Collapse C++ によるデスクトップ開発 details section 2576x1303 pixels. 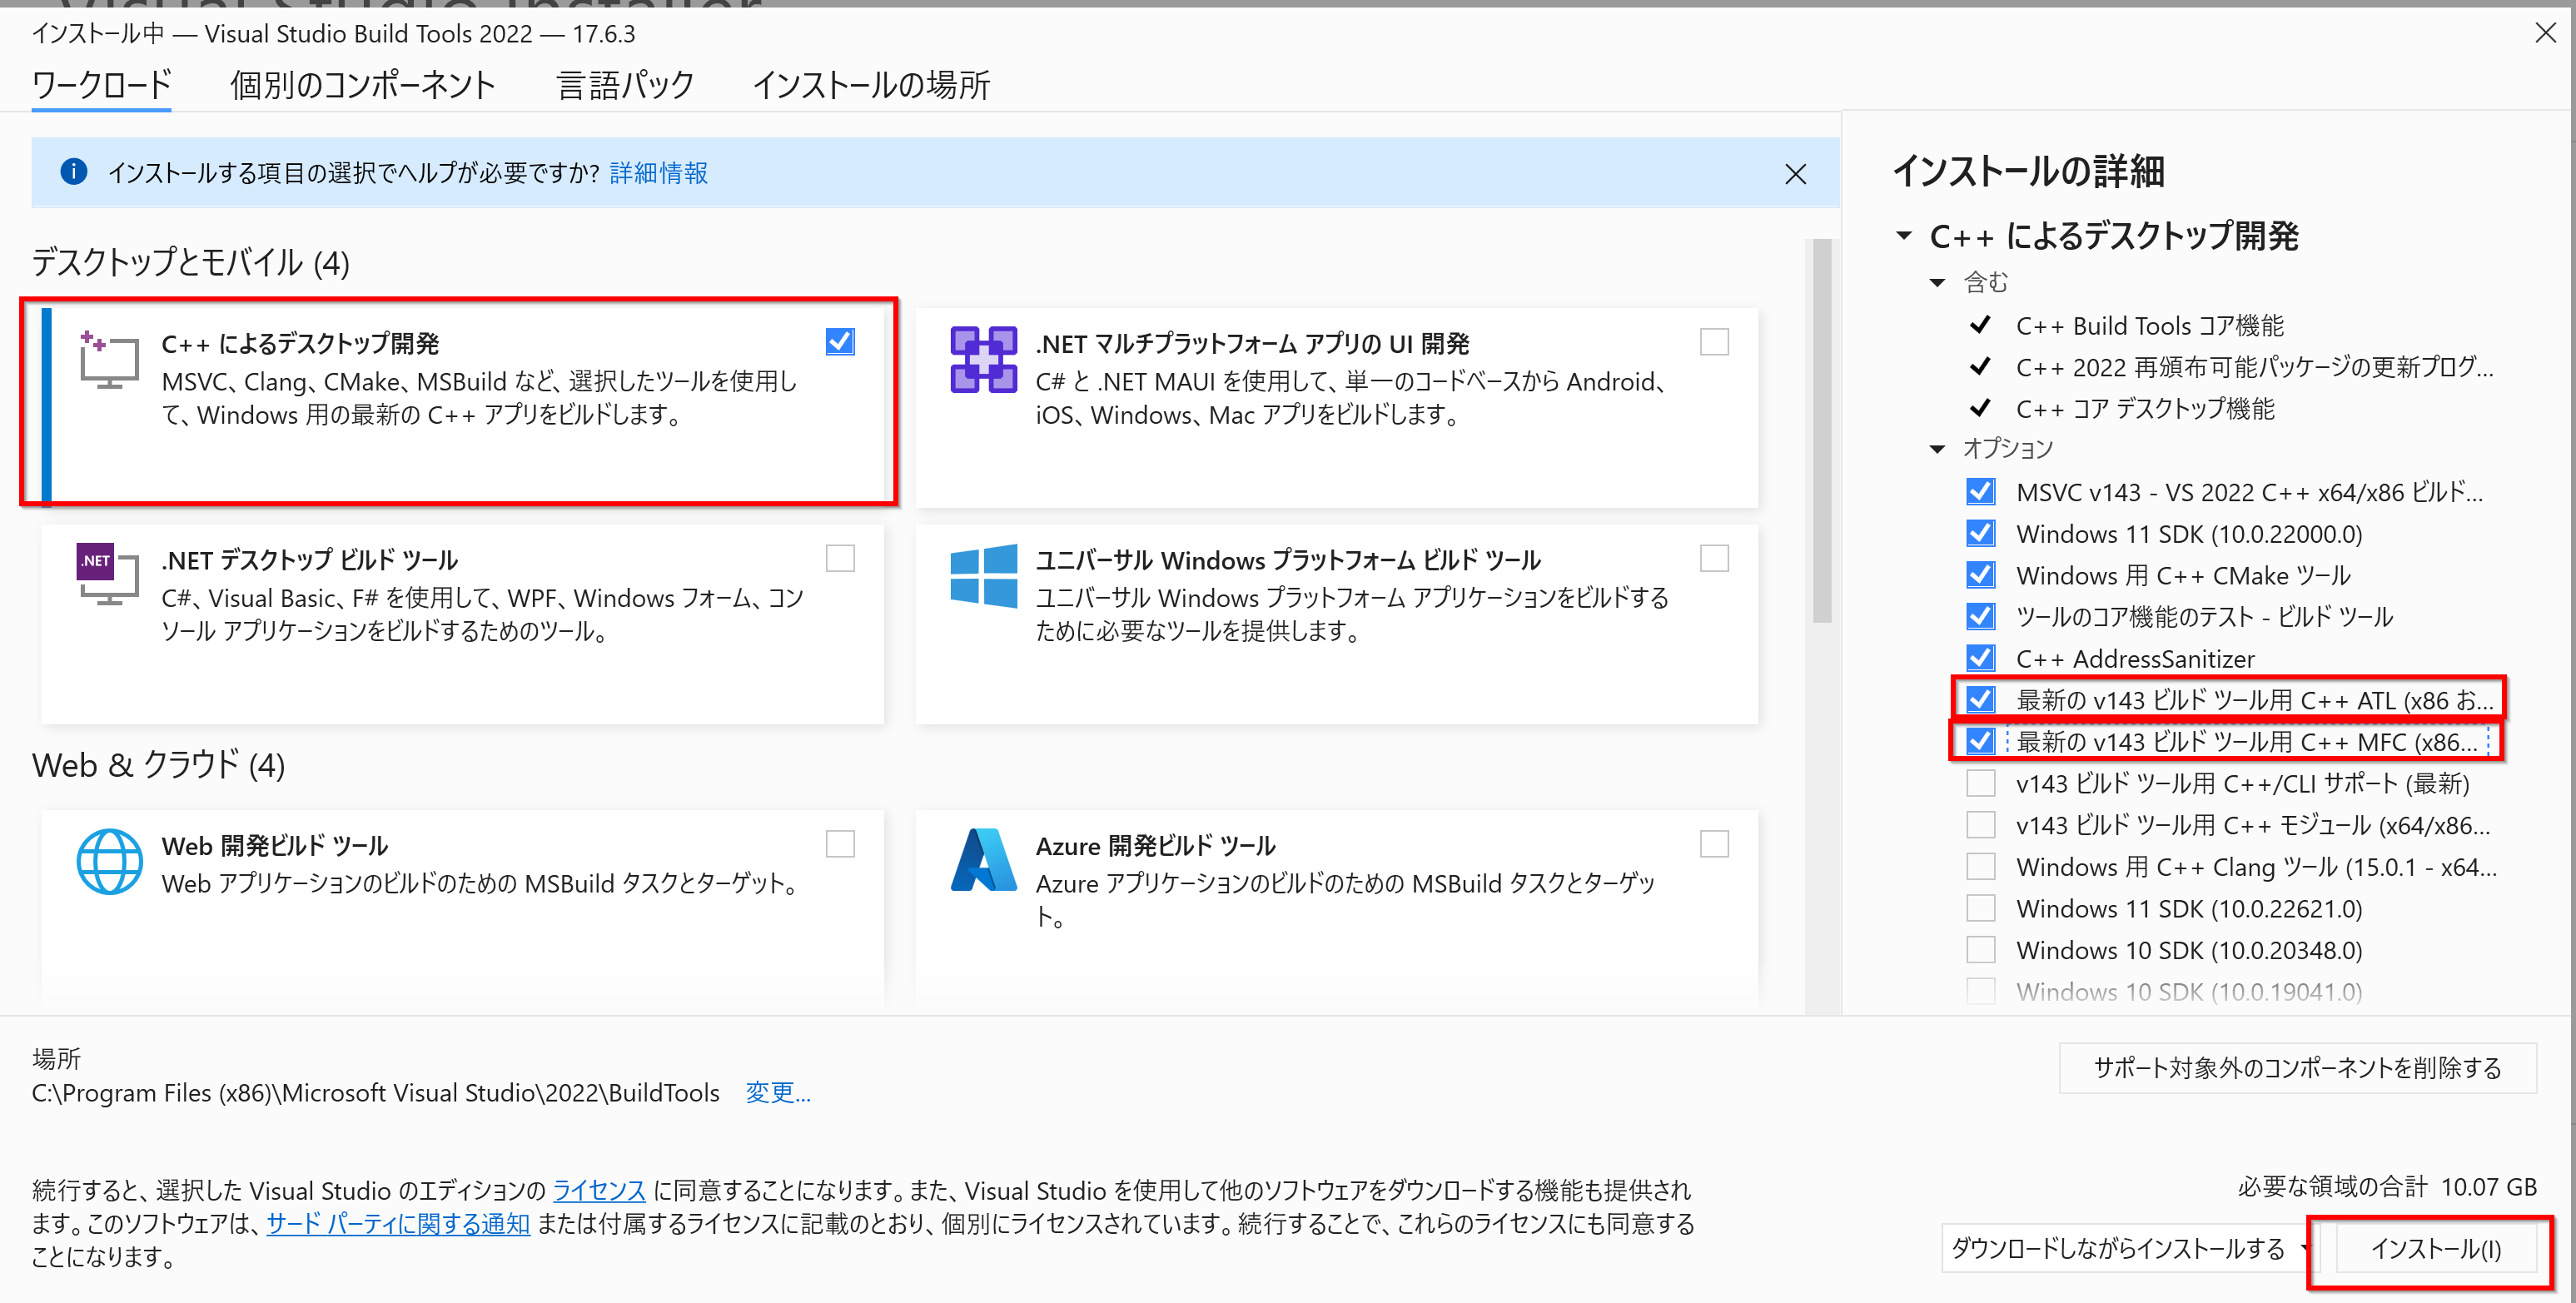click(x=1904, y=236)
